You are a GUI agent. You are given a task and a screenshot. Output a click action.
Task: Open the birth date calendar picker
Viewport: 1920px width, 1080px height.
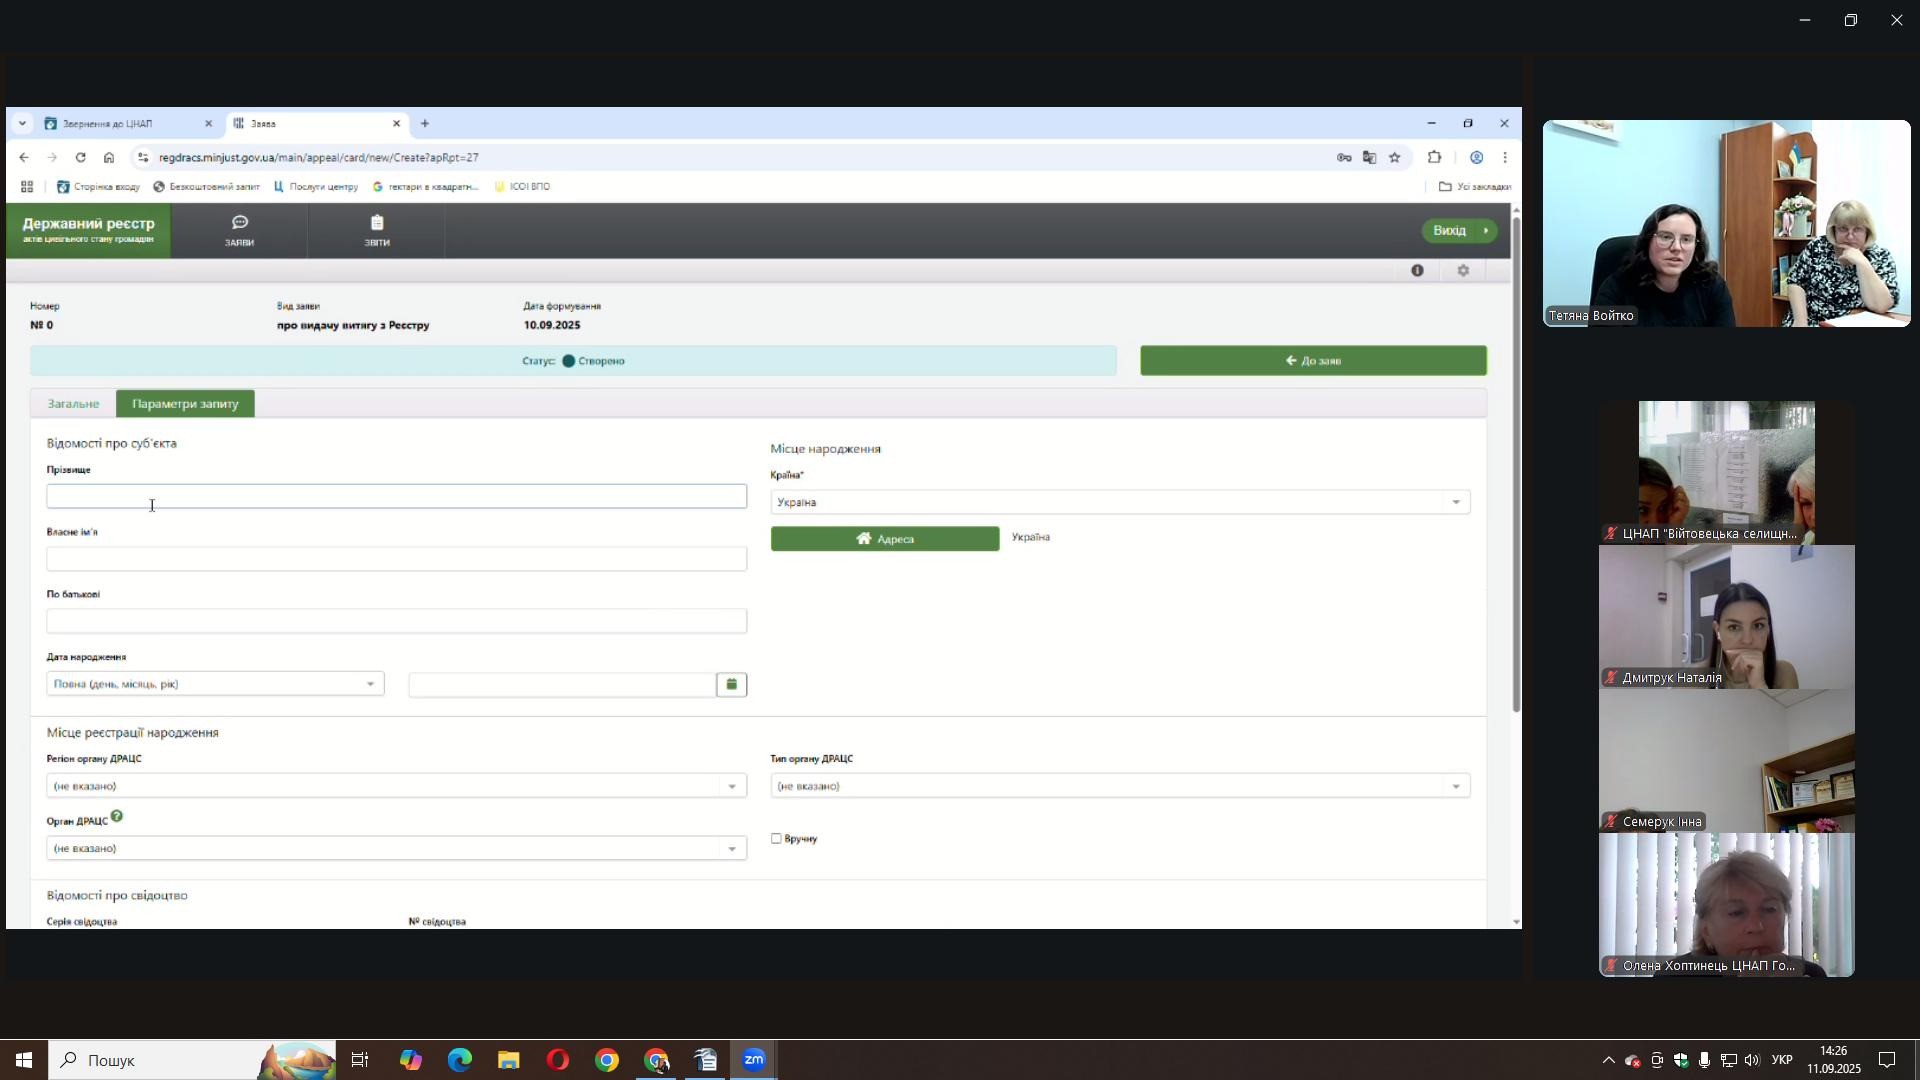[x=731, y=685]
